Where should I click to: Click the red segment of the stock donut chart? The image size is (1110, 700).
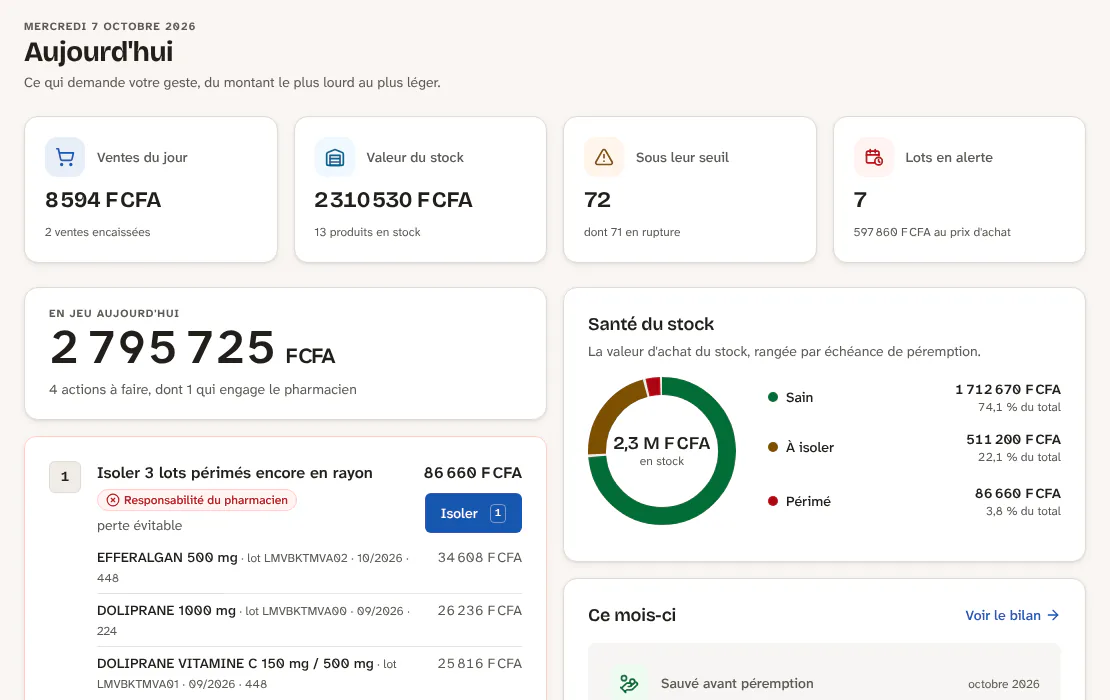[653, 386]
